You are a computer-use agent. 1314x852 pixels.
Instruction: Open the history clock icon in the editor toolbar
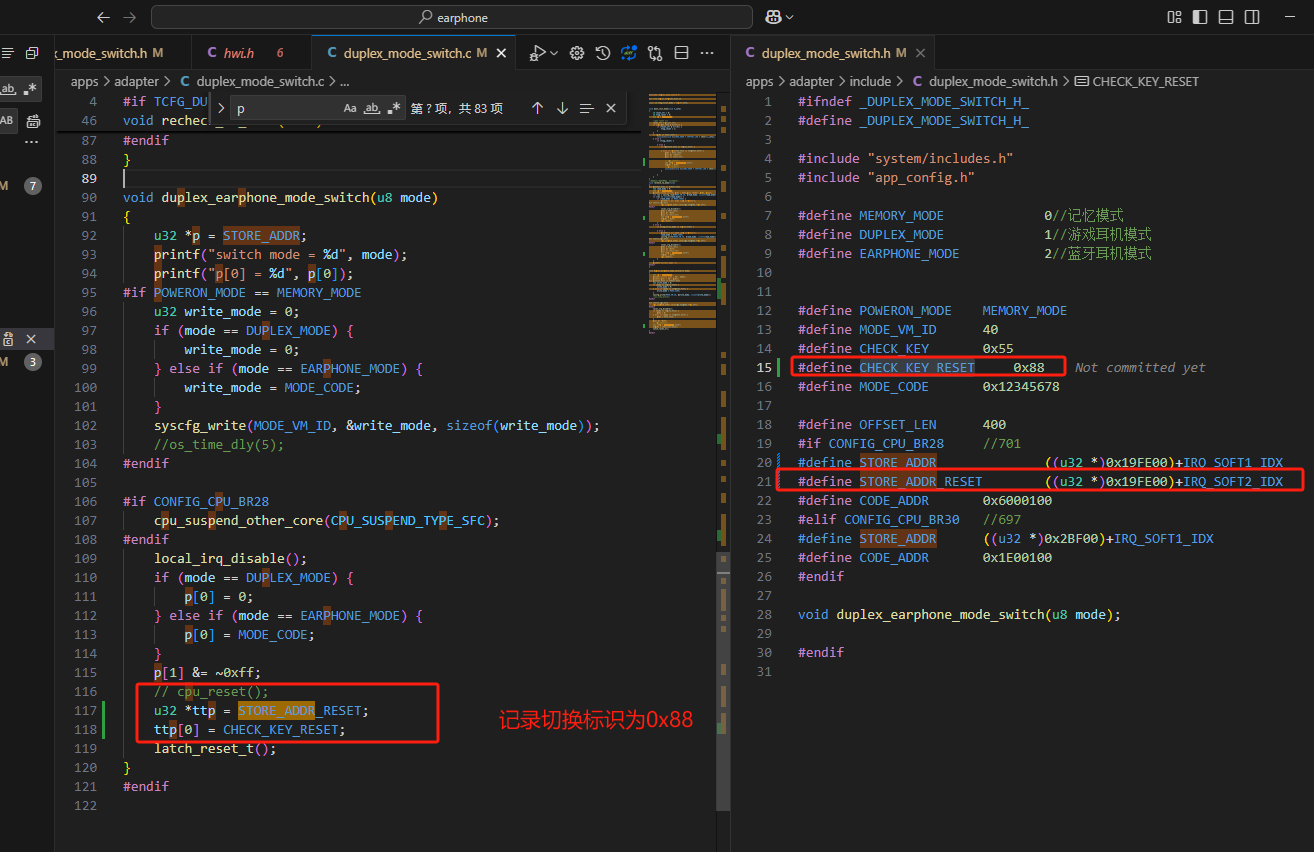[x=603, y=53]
